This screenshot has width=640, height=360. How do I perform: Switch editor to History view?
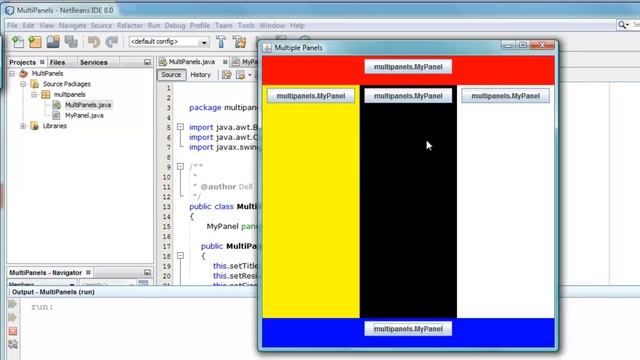[x=200, y=75]
